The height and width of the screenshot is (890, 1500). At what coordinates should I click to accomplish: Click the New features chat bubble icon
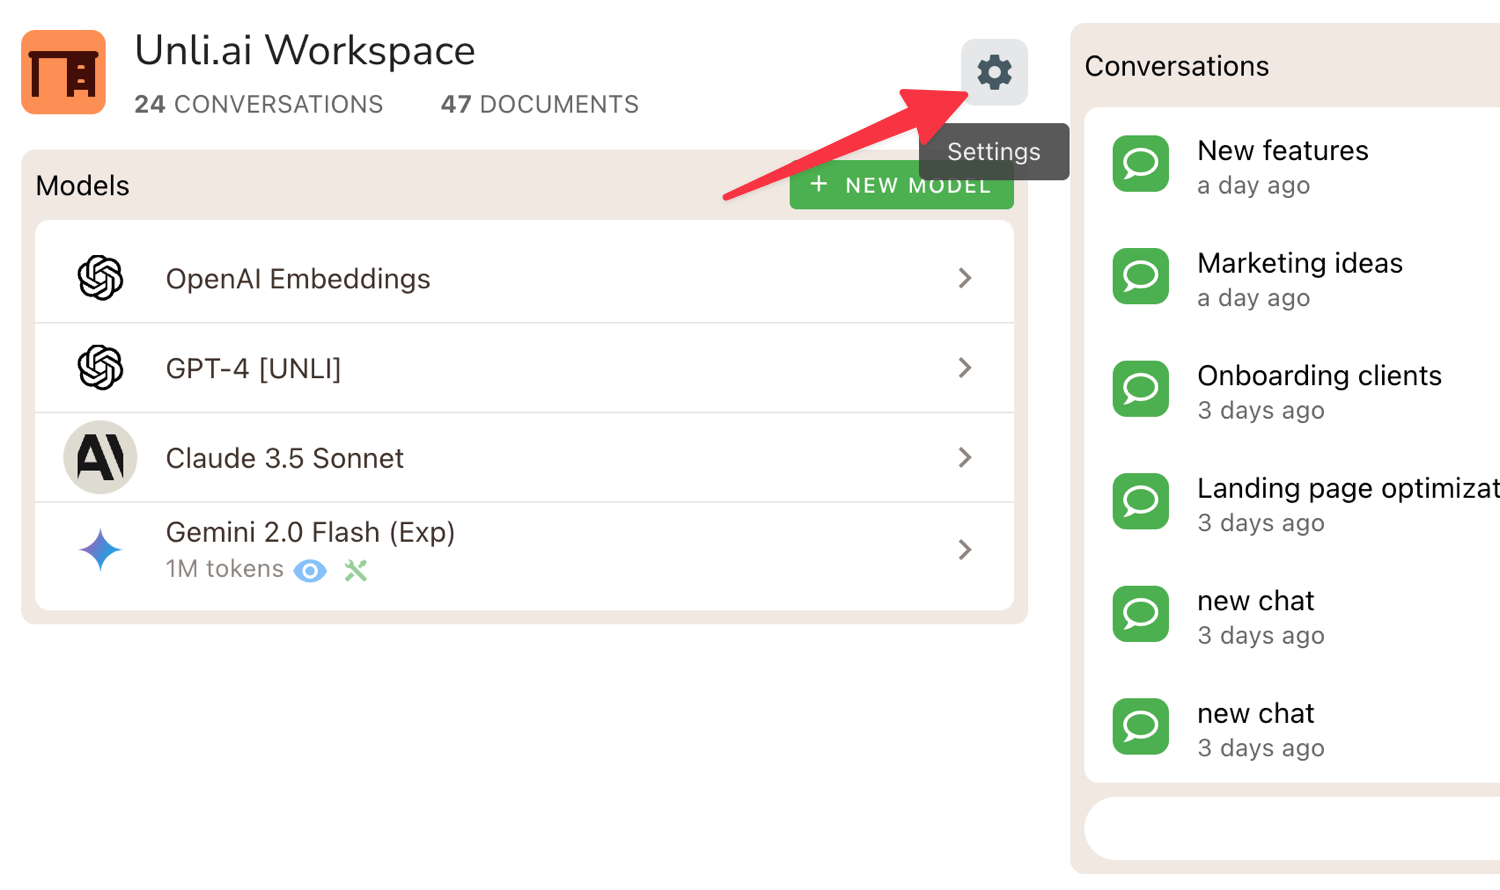click(x=1140, y=164)
